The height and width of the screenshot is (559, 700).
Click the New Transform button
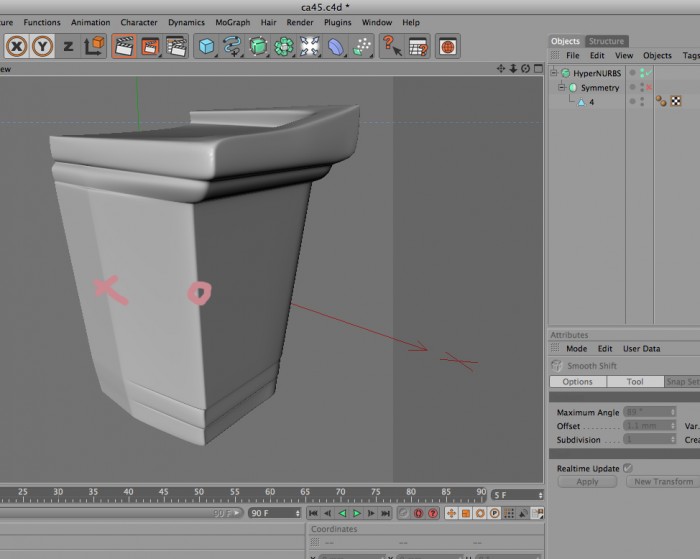click(663, 482)
